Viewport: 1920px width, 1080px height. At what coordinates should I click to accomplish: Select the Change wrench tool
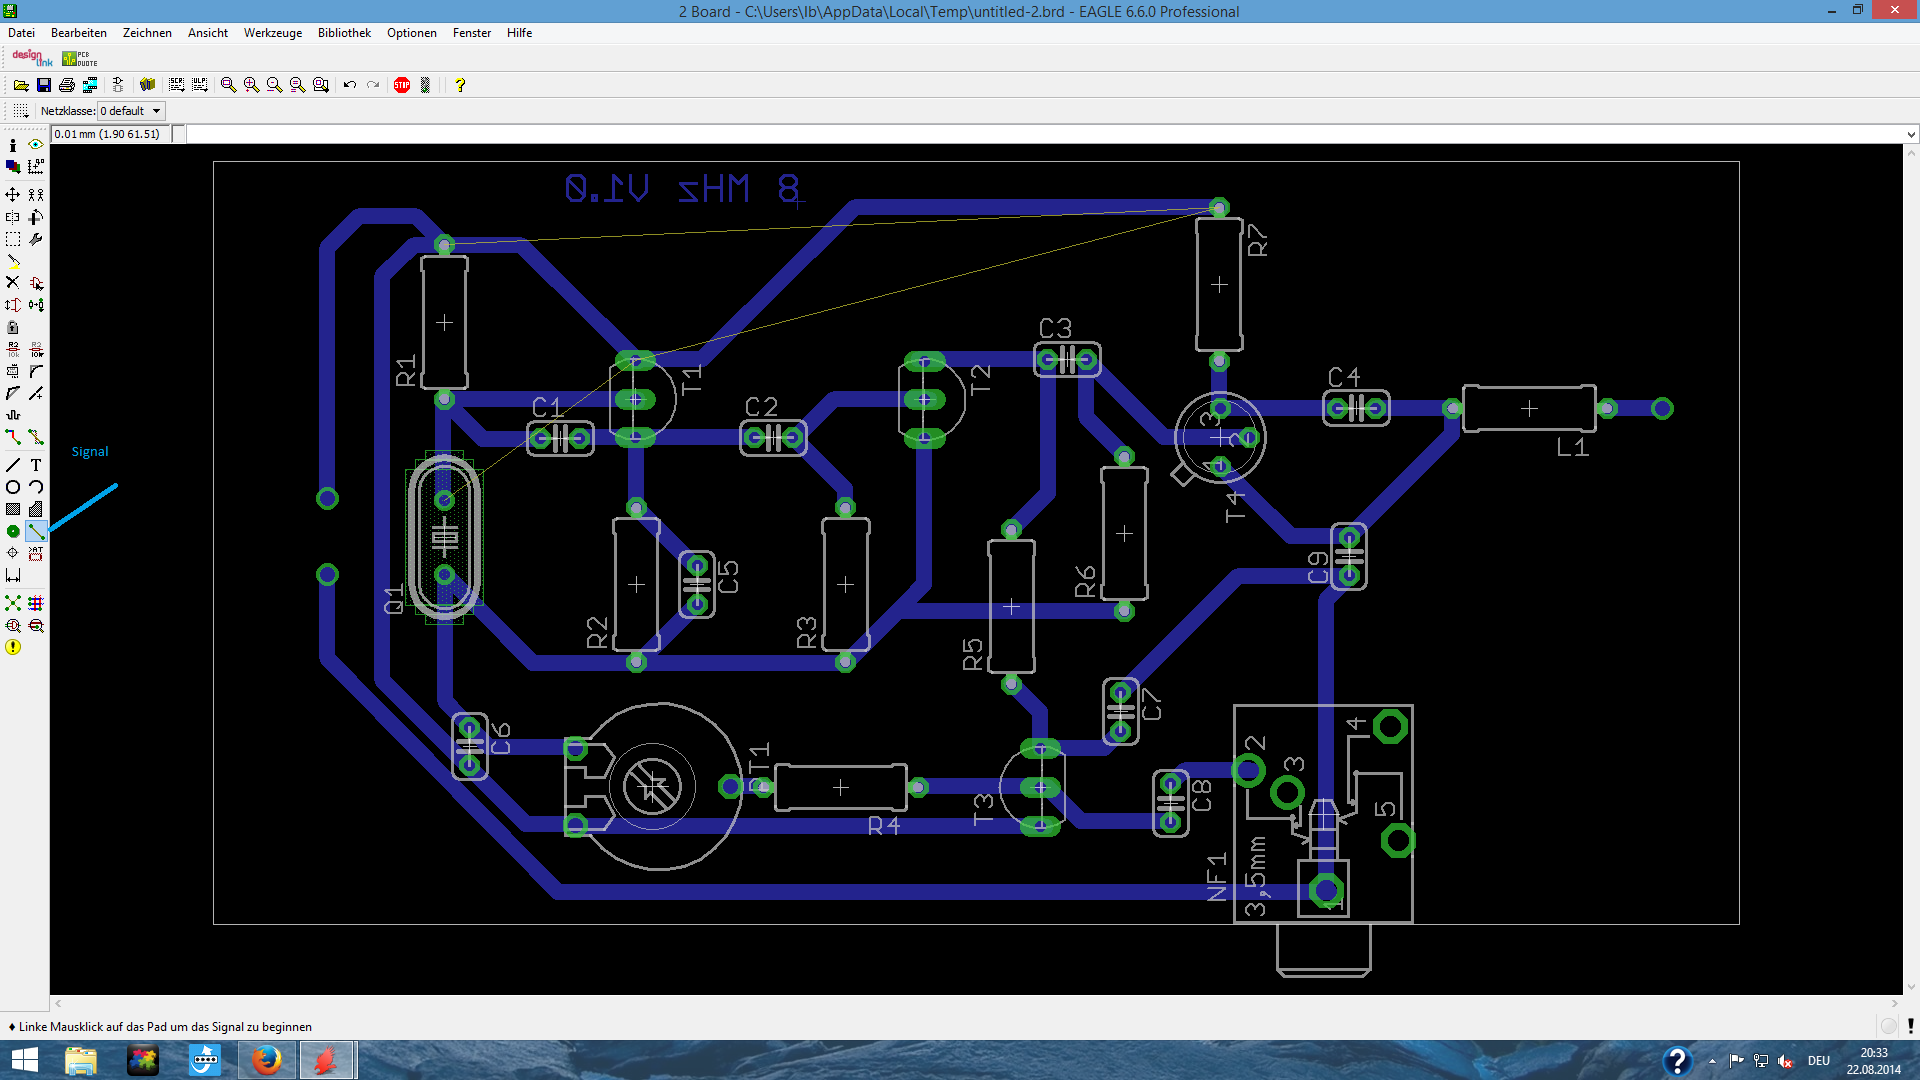pos(36,239)
